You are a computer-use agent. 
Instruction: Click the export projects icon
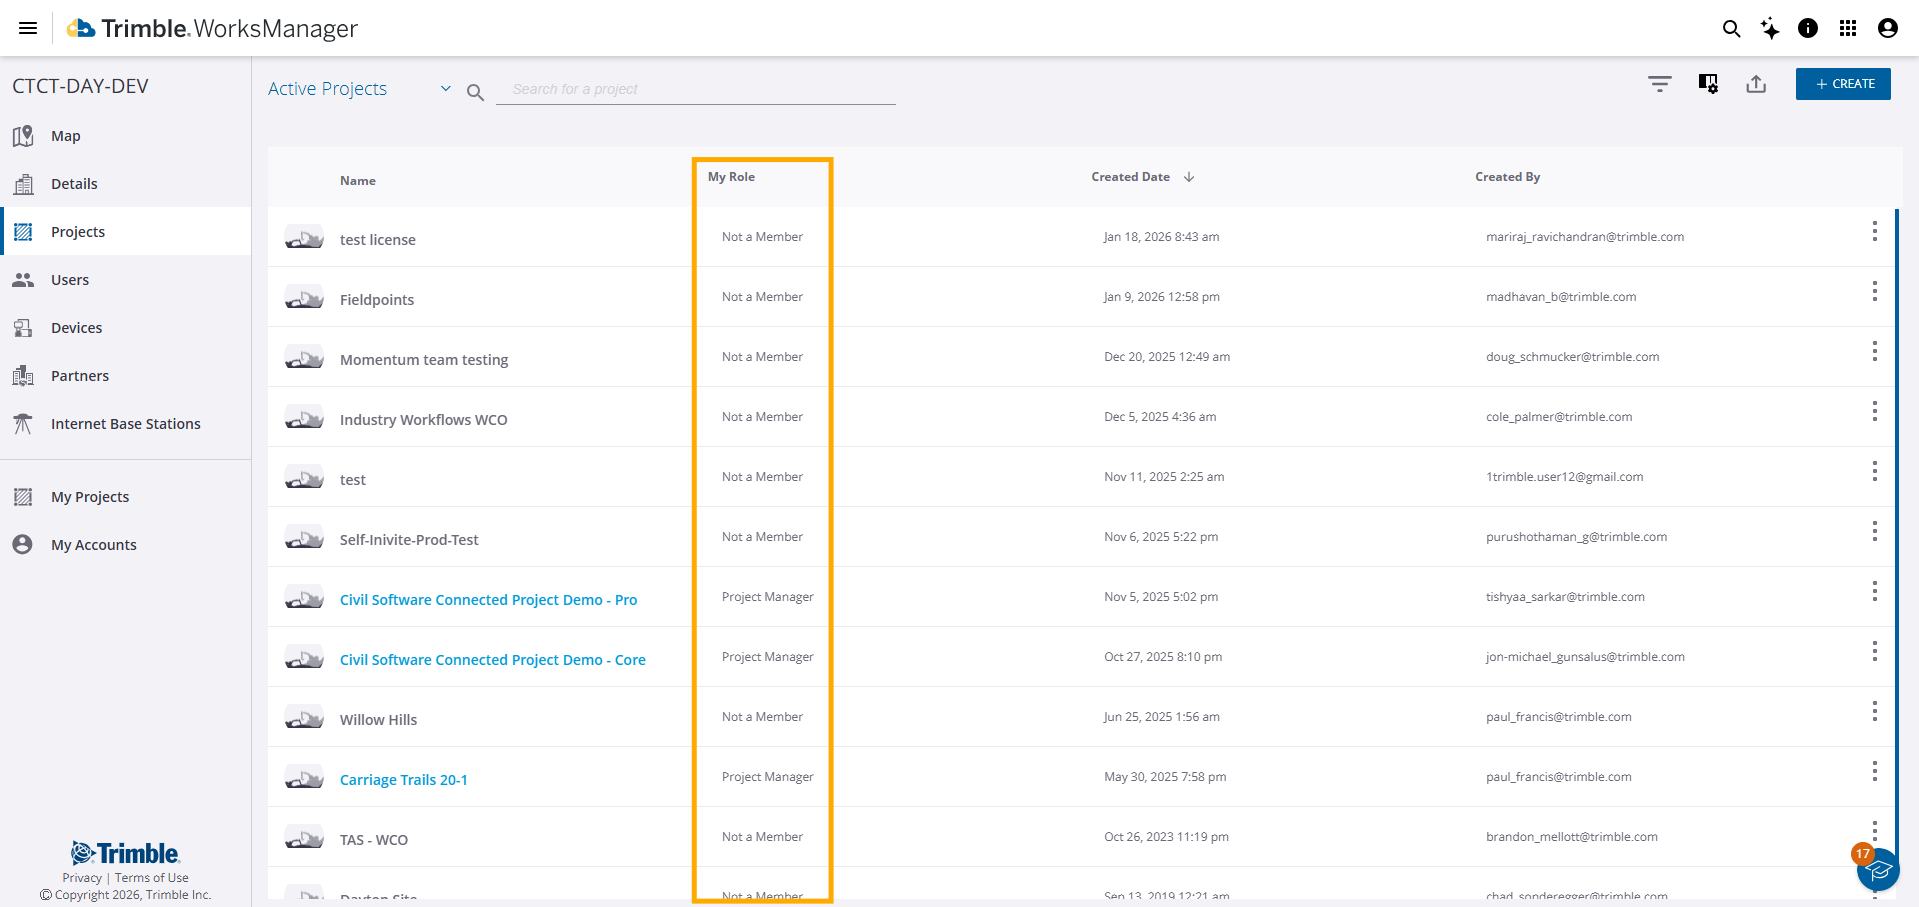[x=1756, y=84]
